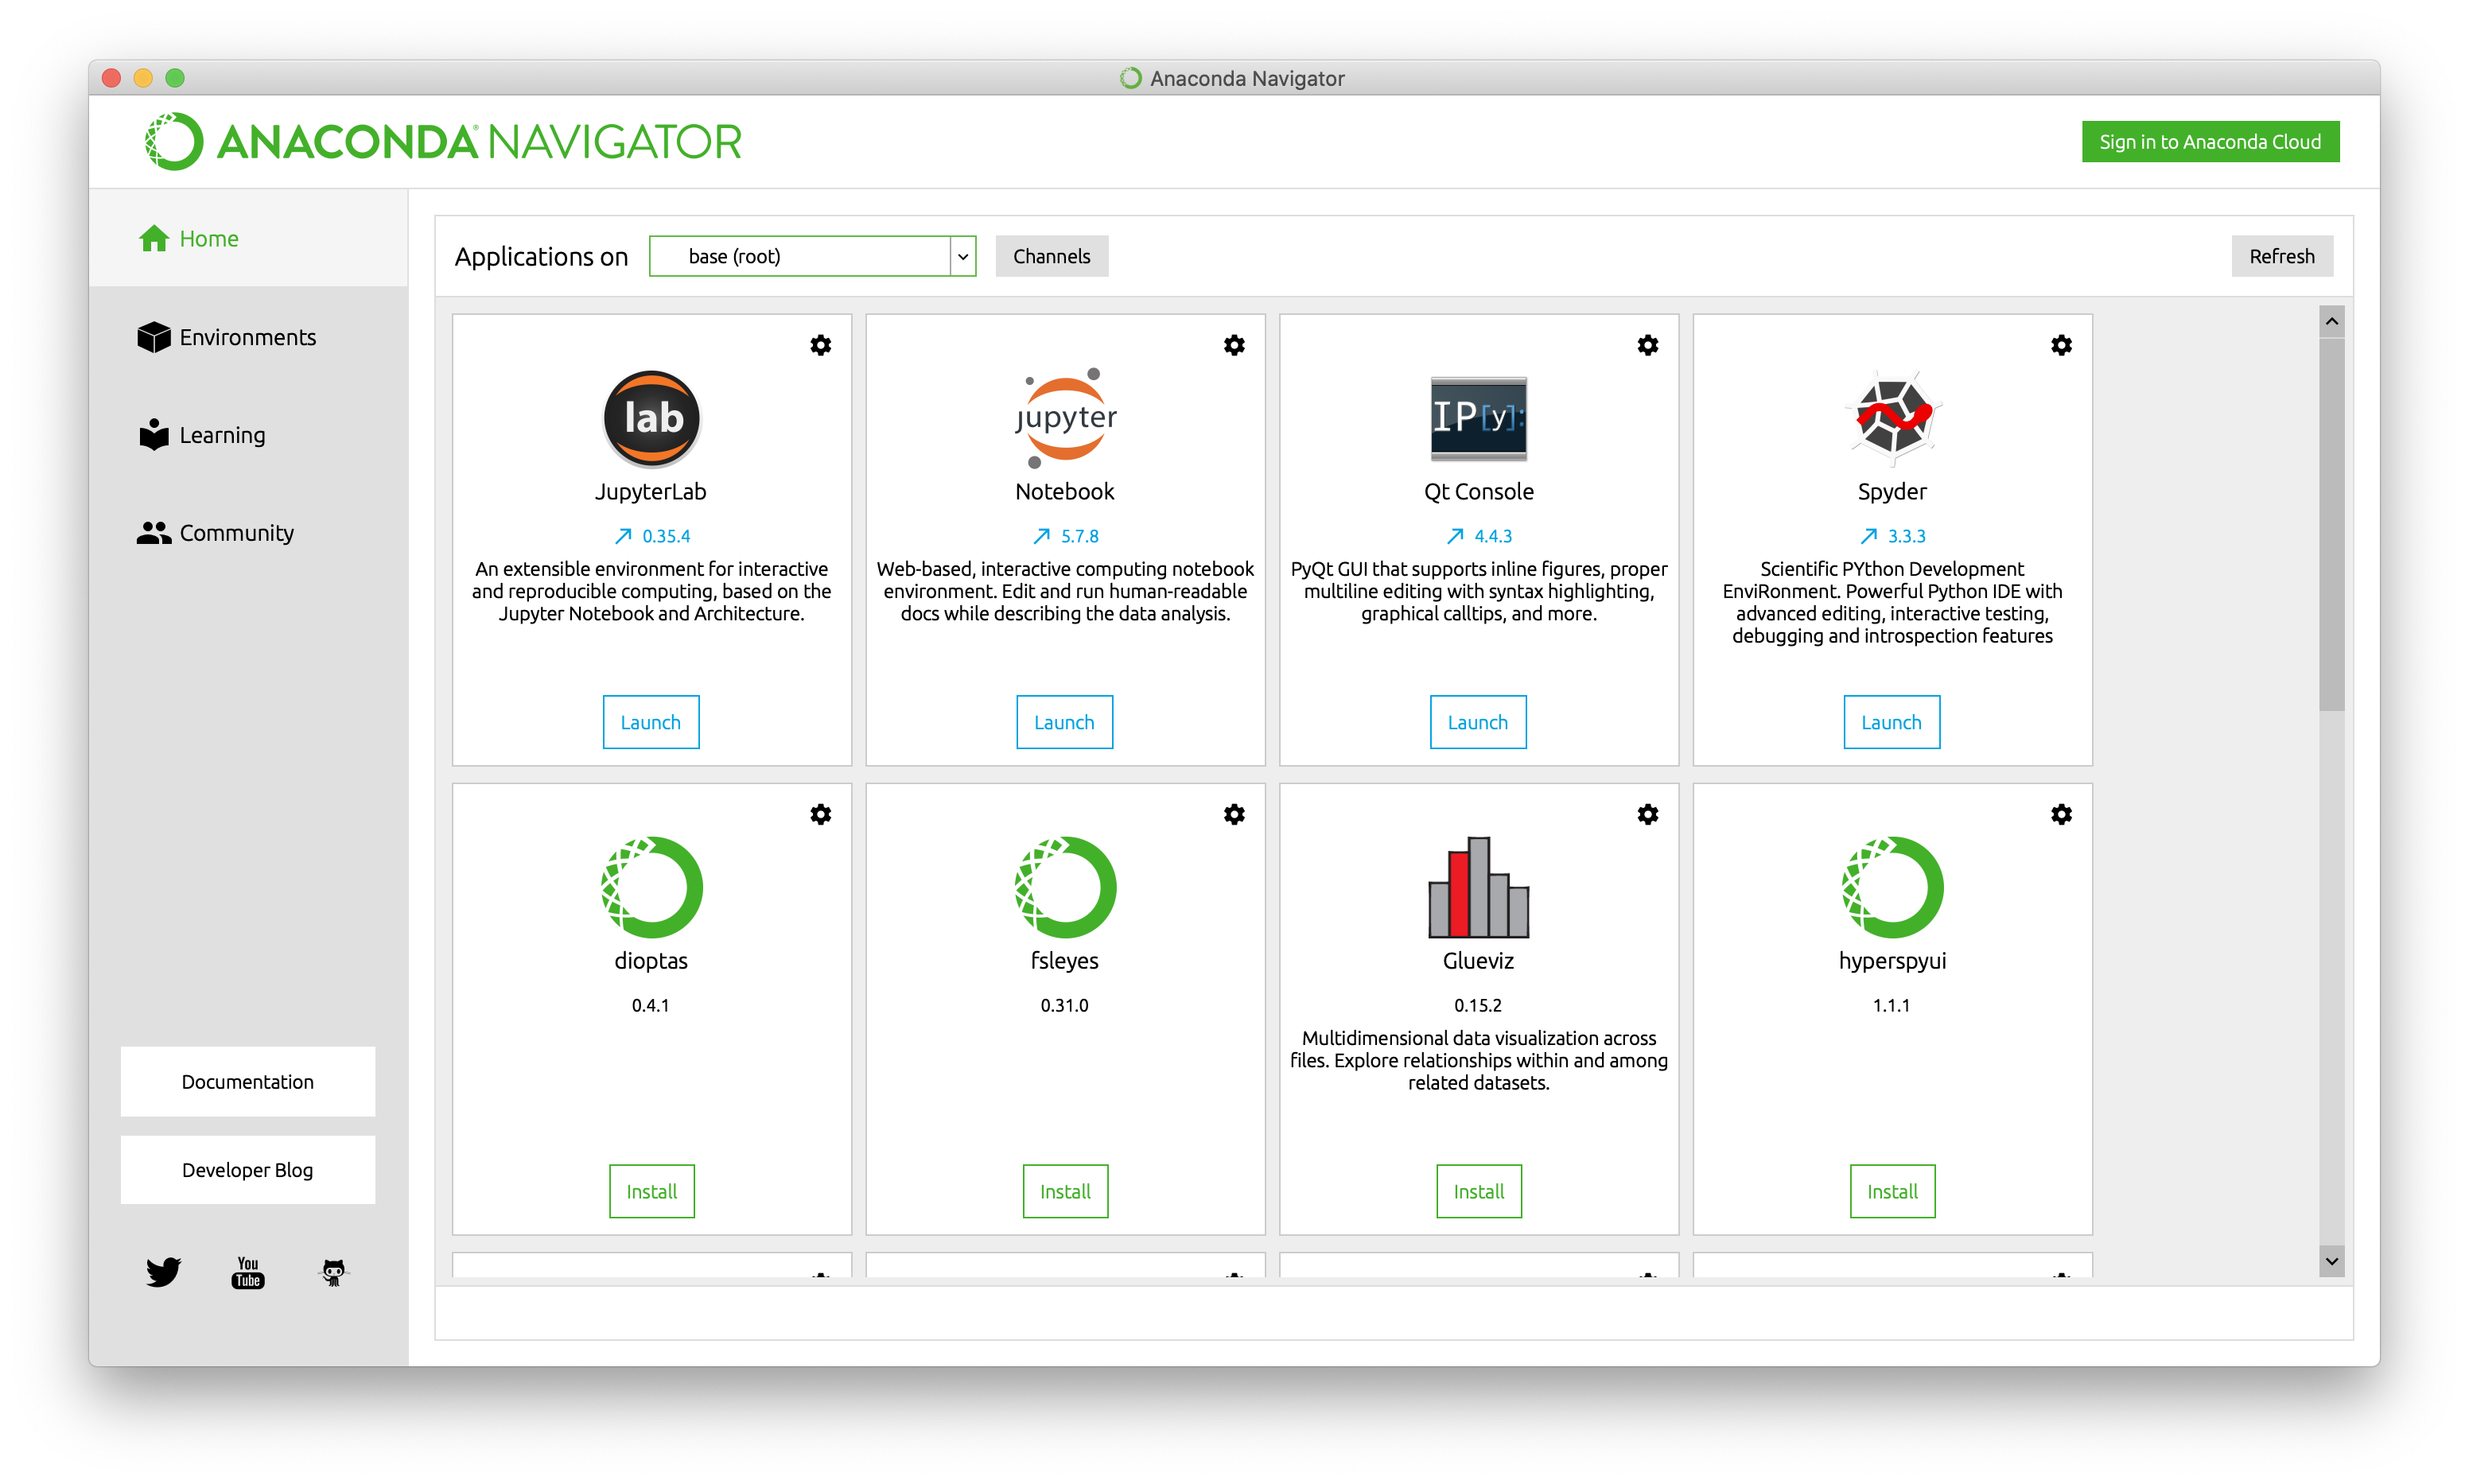Open the JupyterLab tile gear settings

pyautogui.click(x=820, y=345)
